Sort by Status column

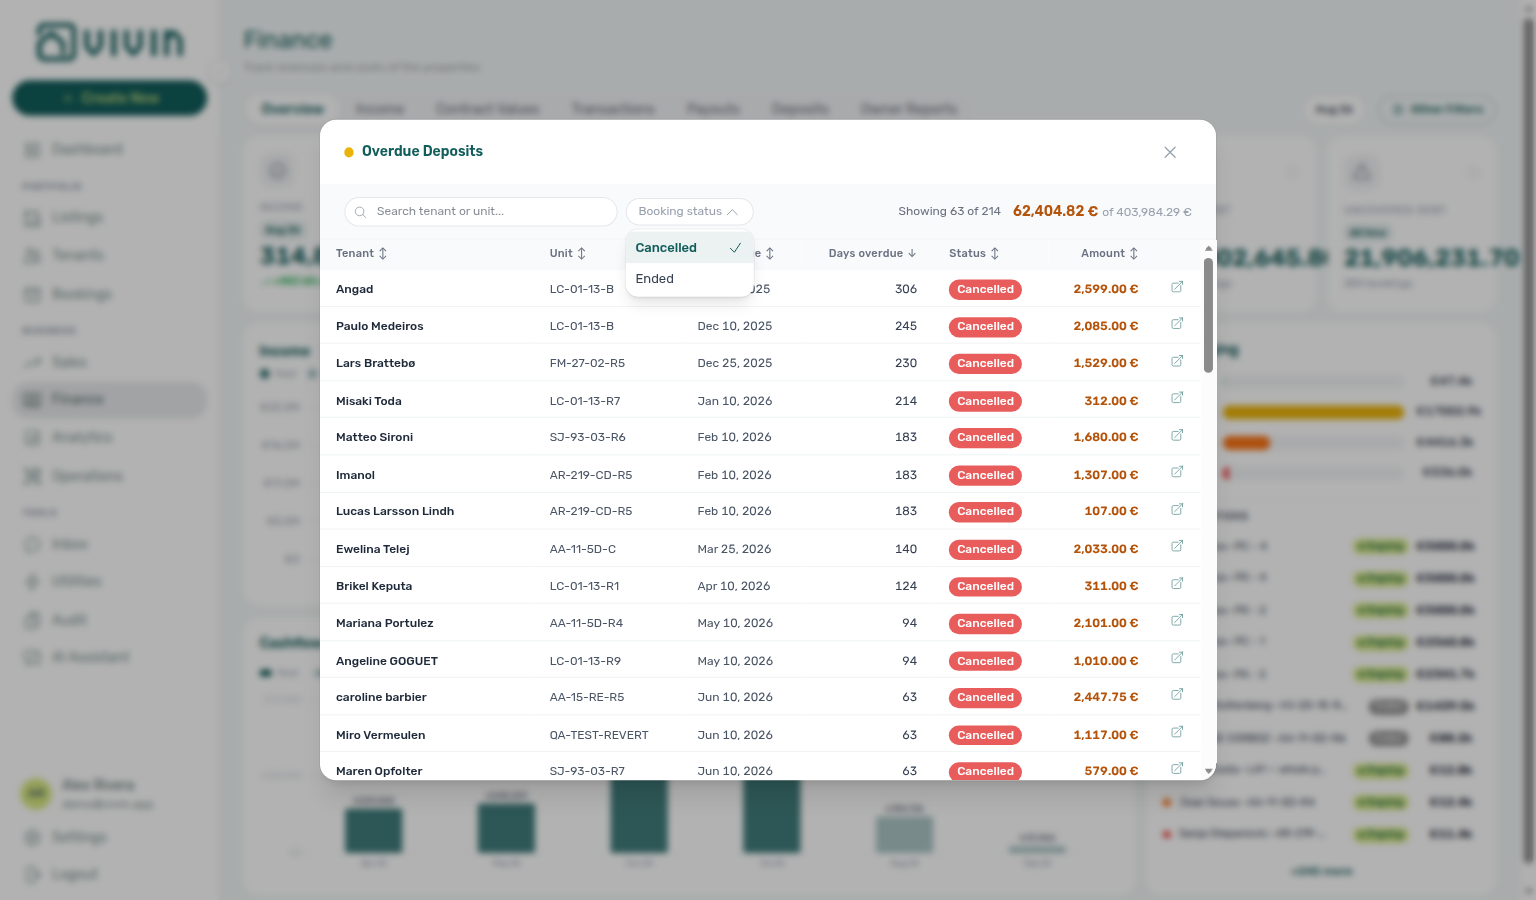[x=974, y=254]
